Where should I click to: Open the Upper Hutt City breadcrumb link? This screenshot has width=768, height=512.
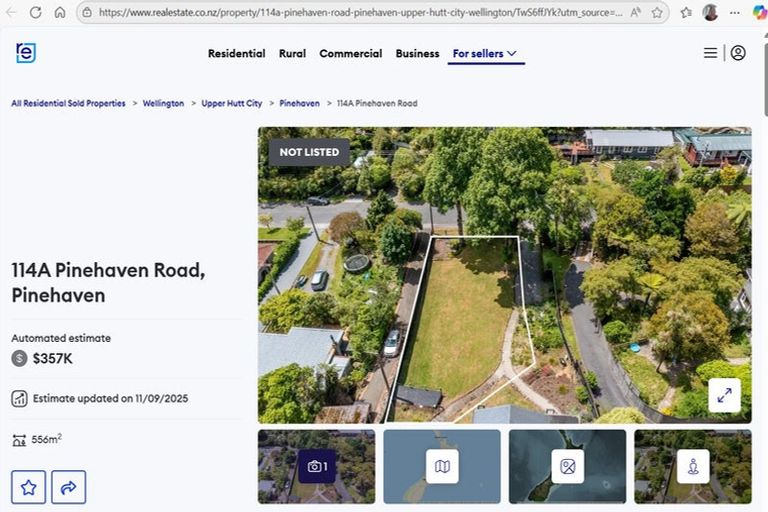pos(232,103)
